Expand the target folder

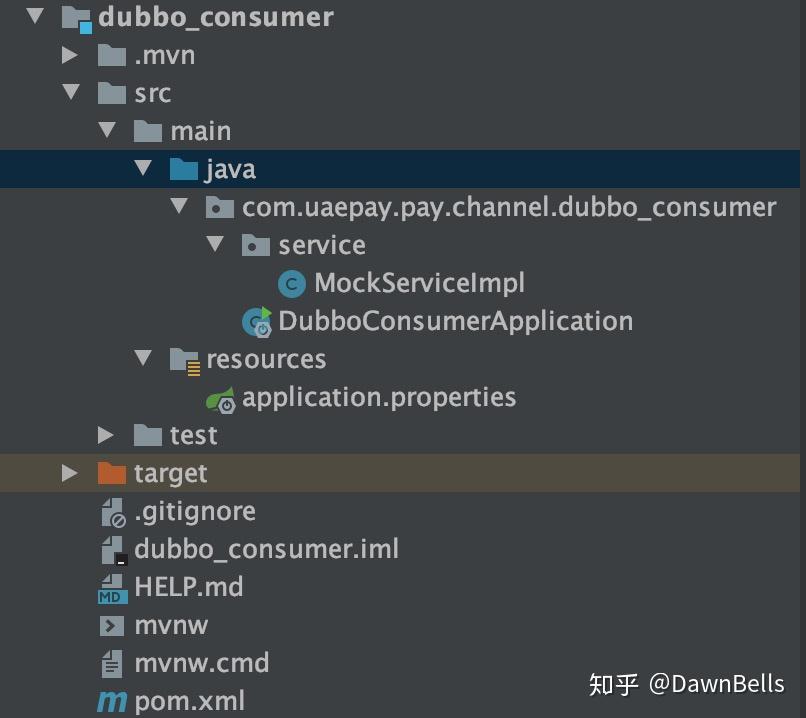point(69,472)
